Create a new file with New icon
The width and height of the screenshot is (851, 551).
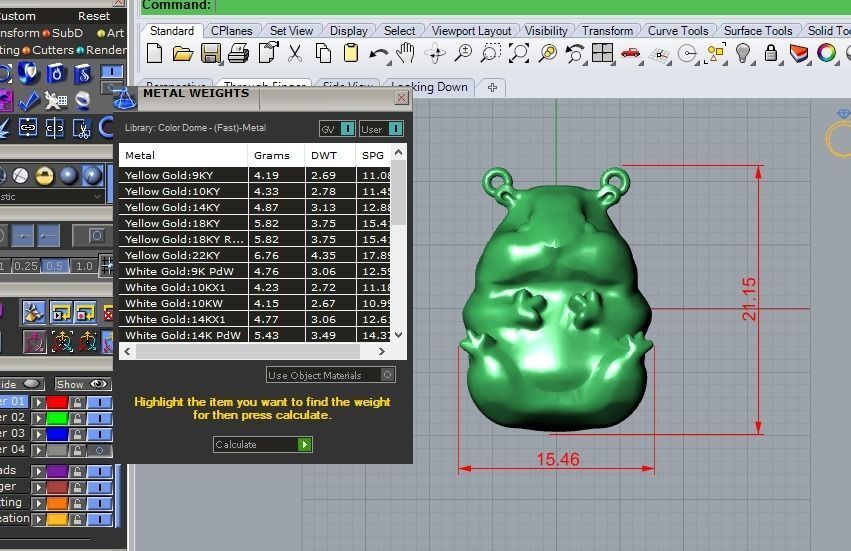tap(155, 54)
